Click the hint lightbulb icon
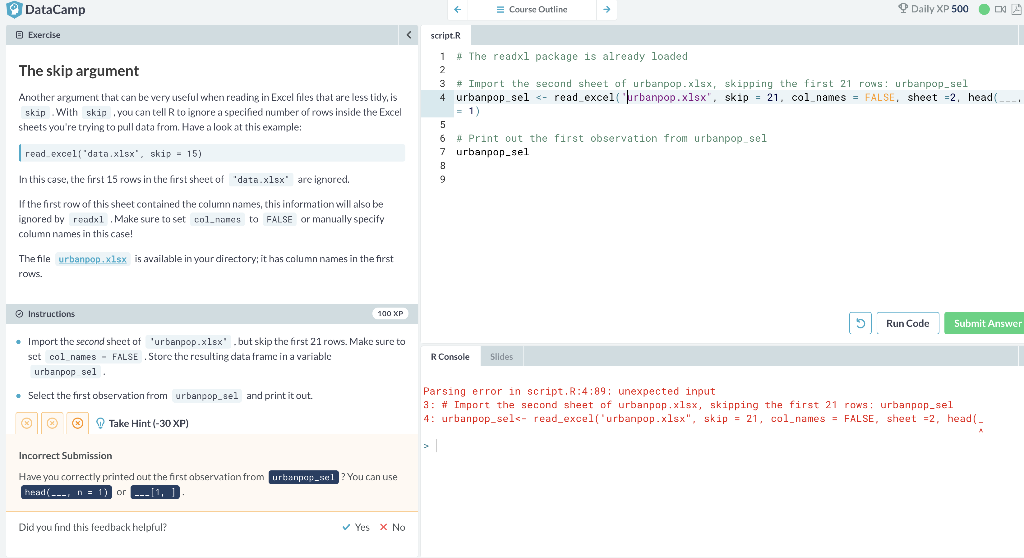Image resolution: width=1024 pixels, height=558 pixels. [x=101, y=423]
